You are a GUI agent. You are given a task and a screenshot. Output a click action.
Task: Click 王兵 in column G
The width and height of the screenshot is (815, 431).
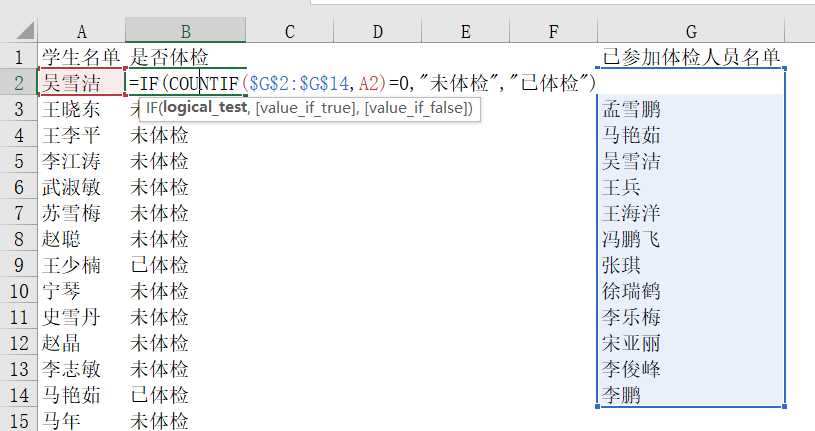(691, 187)
